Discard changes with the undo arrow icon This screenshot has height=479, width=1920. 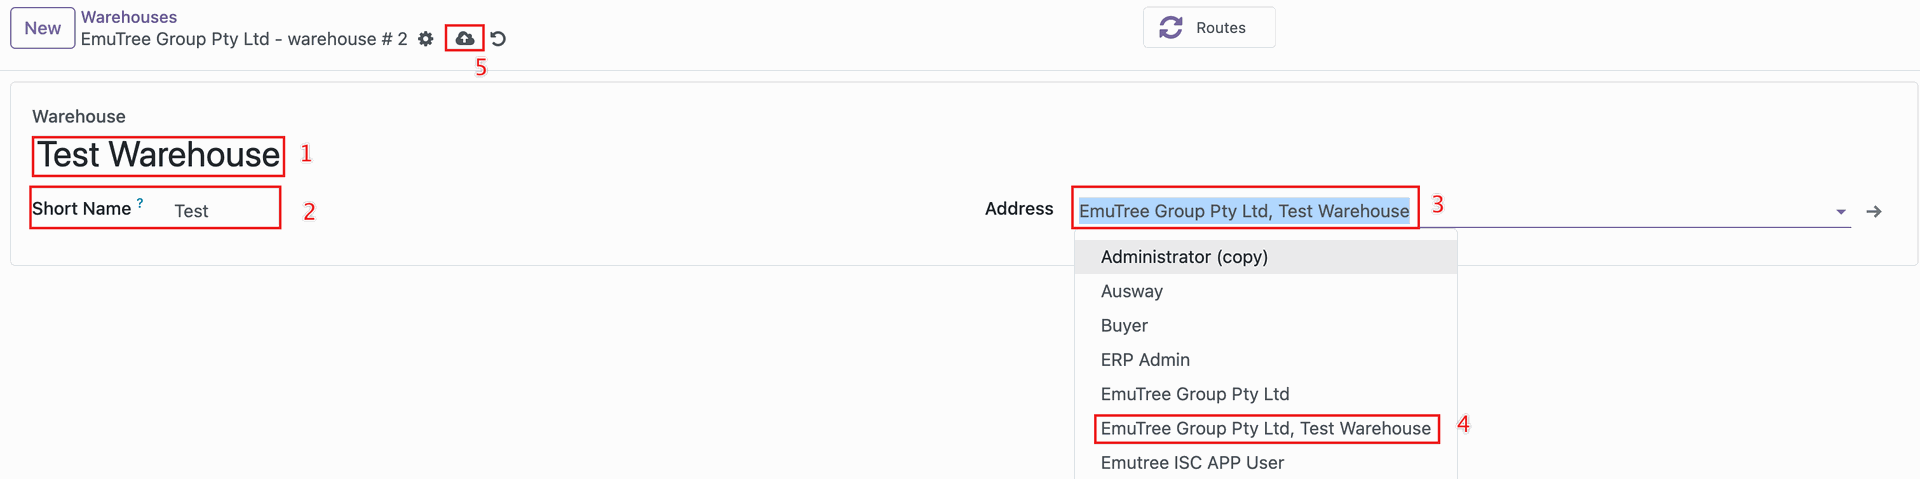pyautogui.click(x=498, y=39)
